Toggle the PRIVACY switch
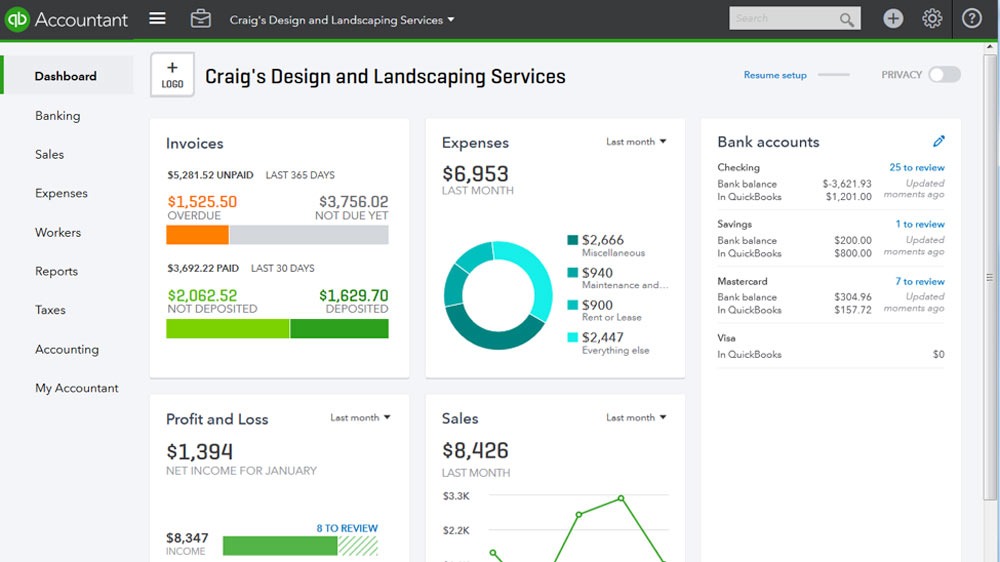This screenshot has height=562, width=1000. pos(945,75)
